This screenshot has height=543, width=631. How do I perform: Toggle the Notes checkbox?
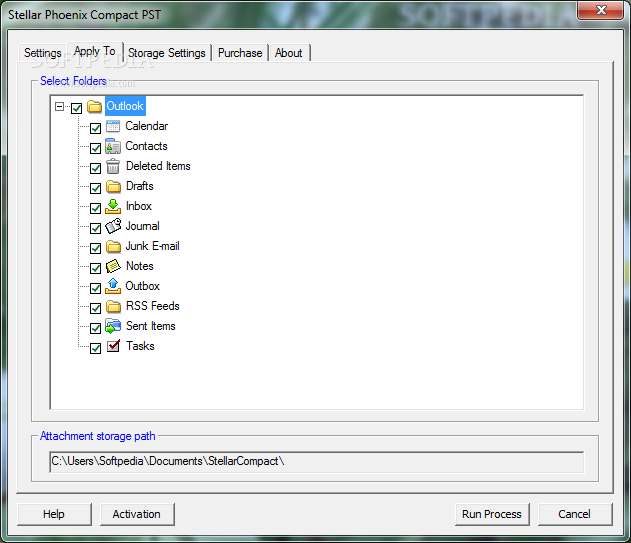pos(95,268)
